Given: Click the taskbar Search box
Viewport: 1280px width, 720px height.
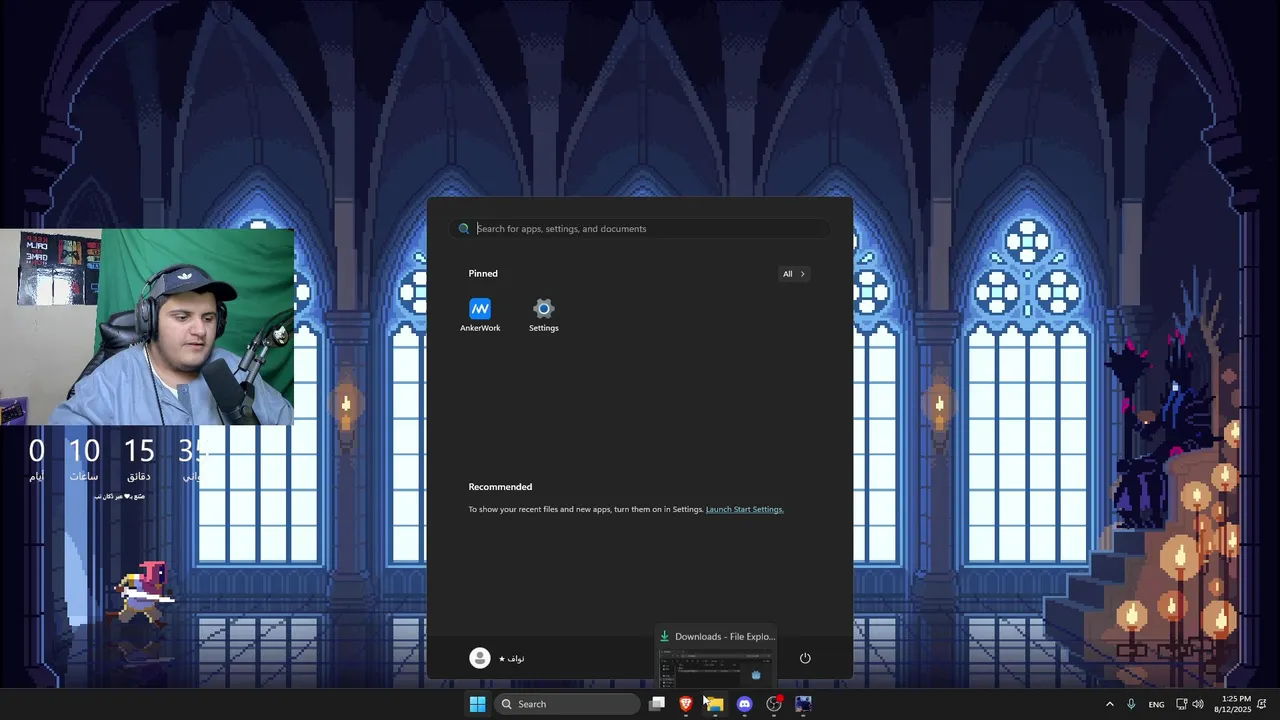Looking at the screenshot, I should (x=567, y=704).
